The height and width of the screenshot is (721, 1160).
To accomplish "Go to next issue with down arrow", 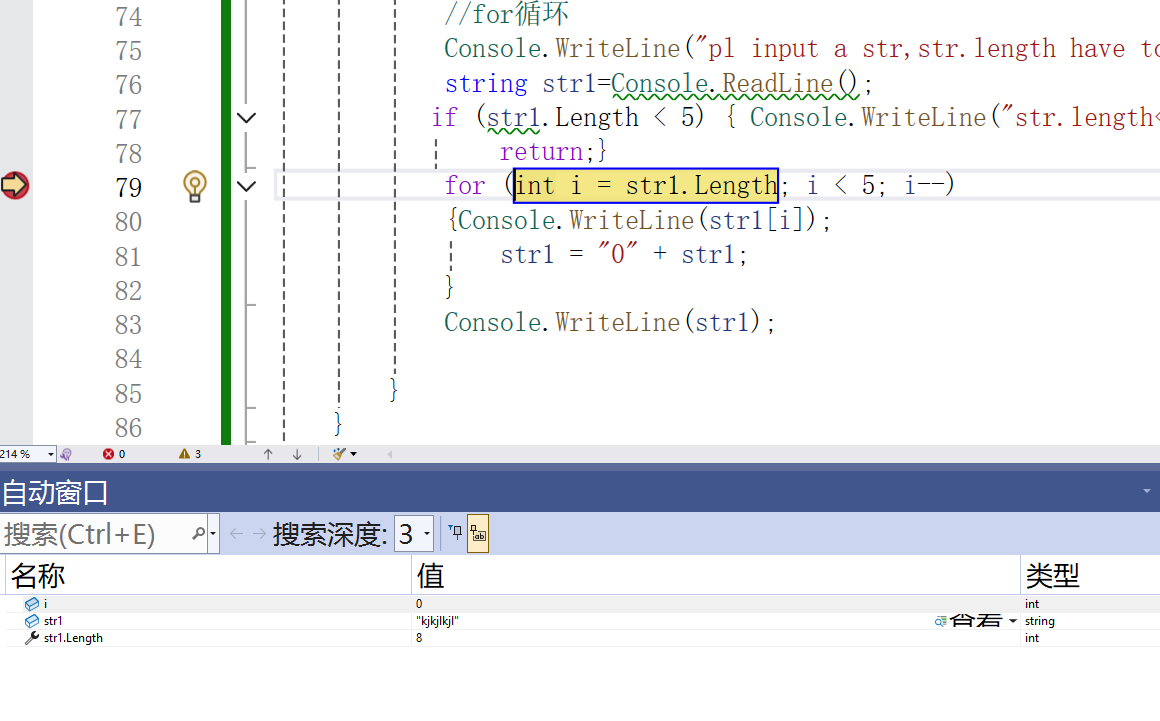I will 297,454.
